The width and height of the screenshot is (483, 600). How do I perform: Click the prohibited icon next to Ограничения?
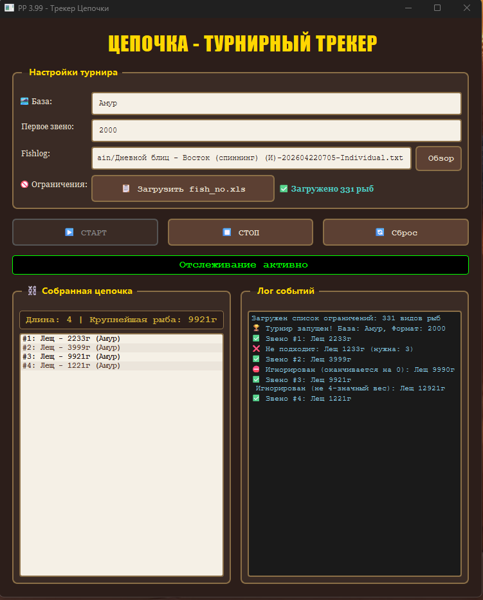(24, 184)
